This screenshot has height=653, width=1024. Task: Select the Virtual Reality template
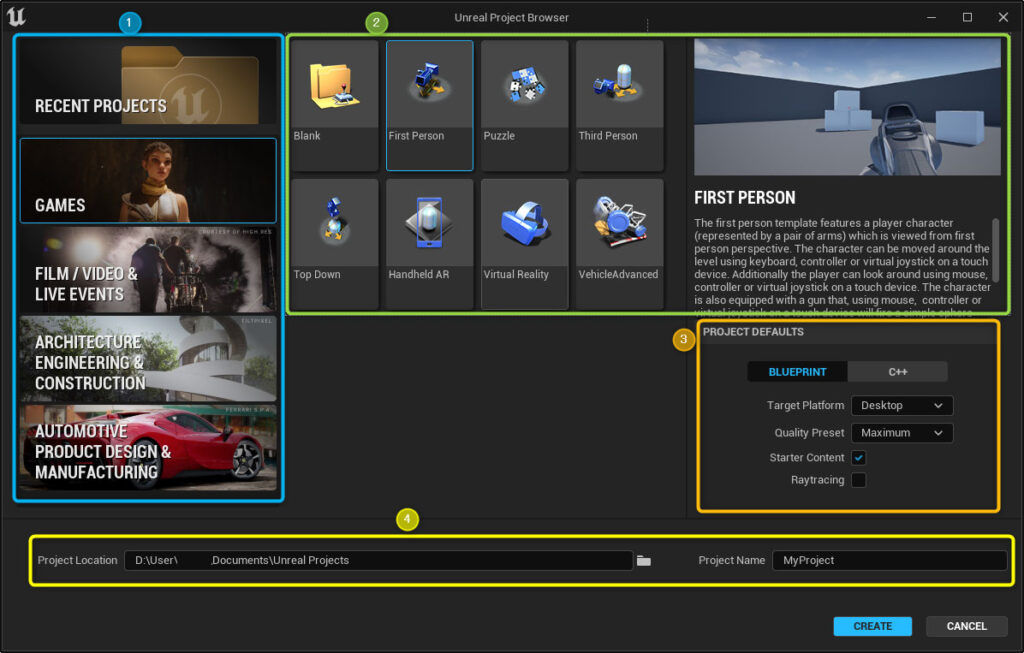(524, 244)
